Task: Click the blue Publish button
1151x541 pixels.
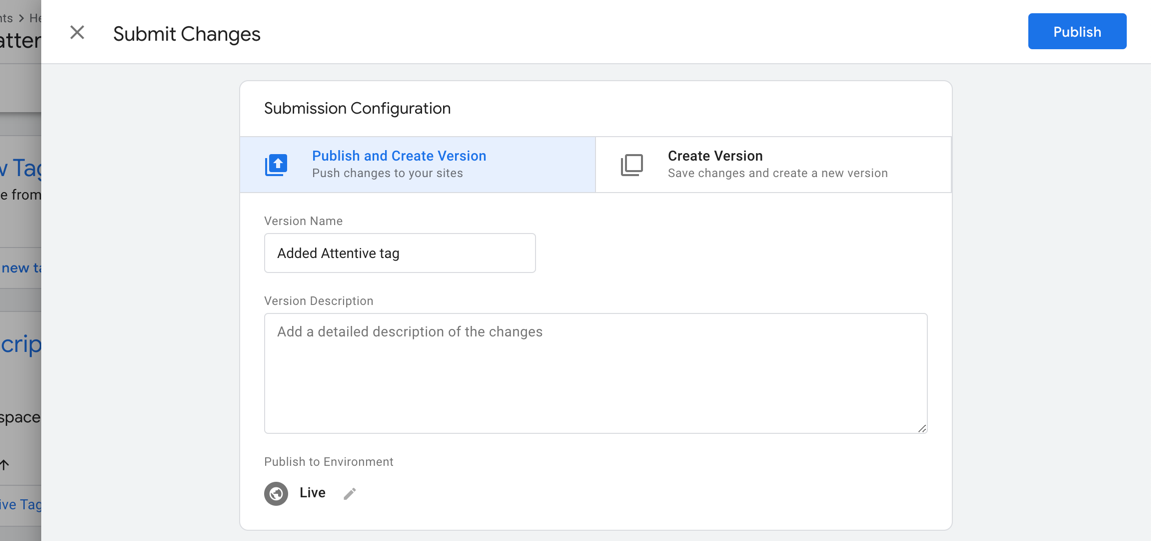Action: pos(1076,32)
